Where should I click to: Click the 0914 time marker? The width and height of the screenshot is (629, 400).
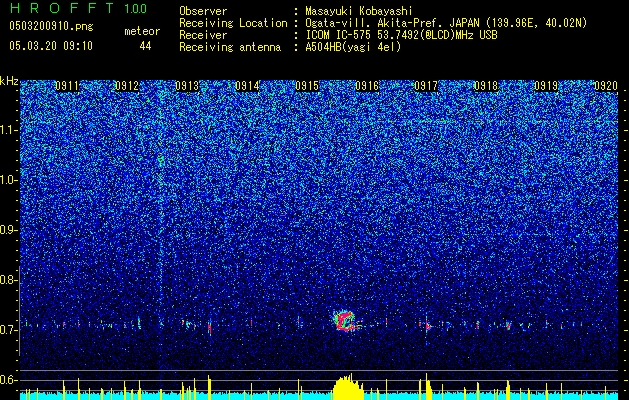247,86
